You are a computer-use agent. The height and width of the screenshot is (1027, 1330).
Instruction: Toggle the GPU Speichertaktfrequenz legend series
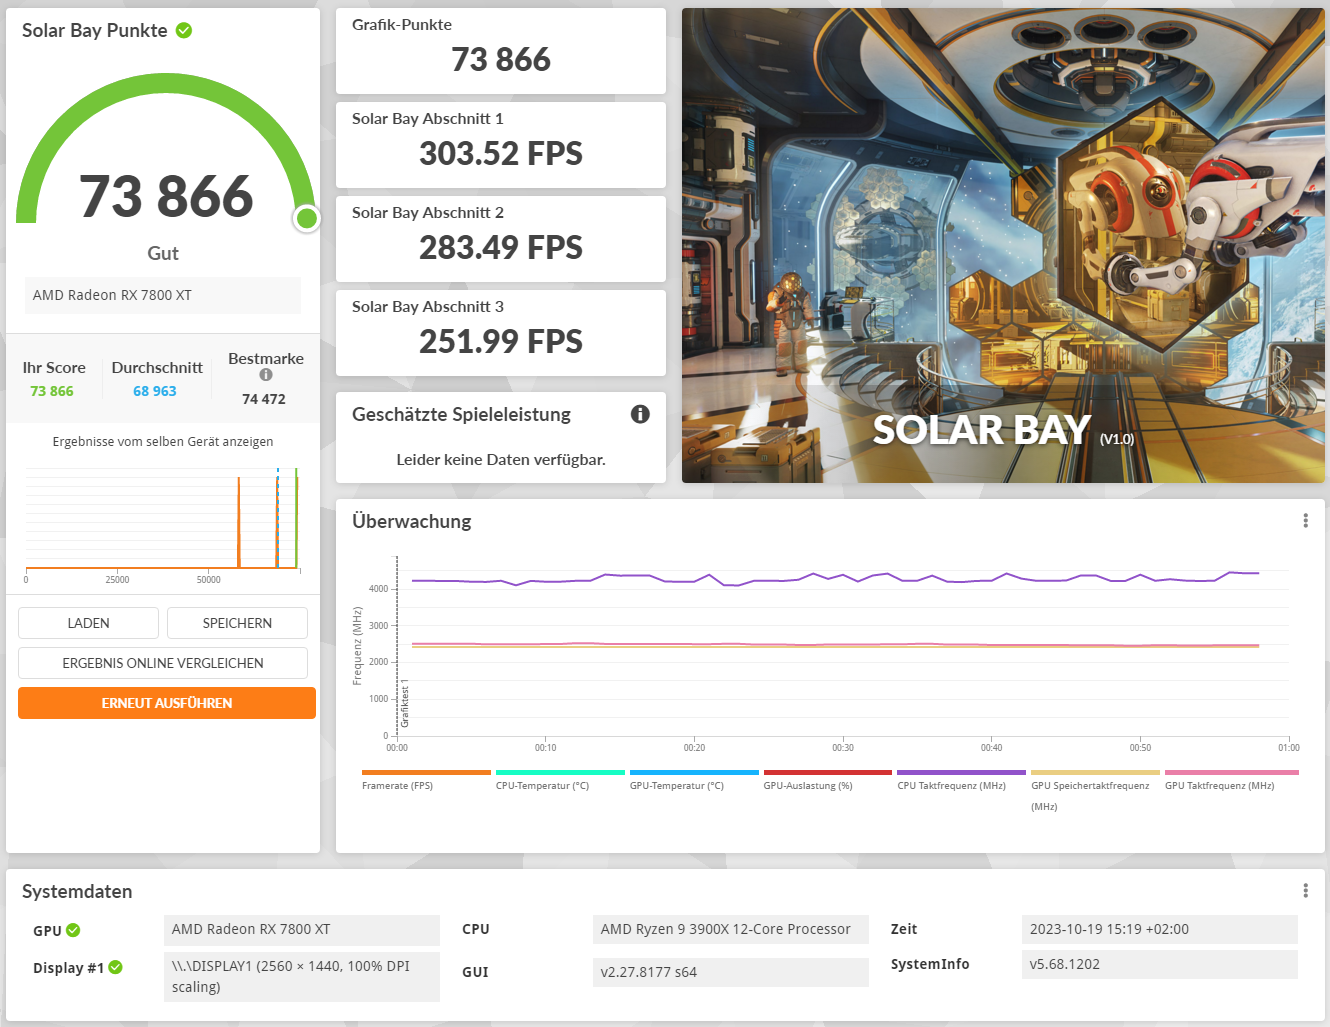pos(1095,790)
